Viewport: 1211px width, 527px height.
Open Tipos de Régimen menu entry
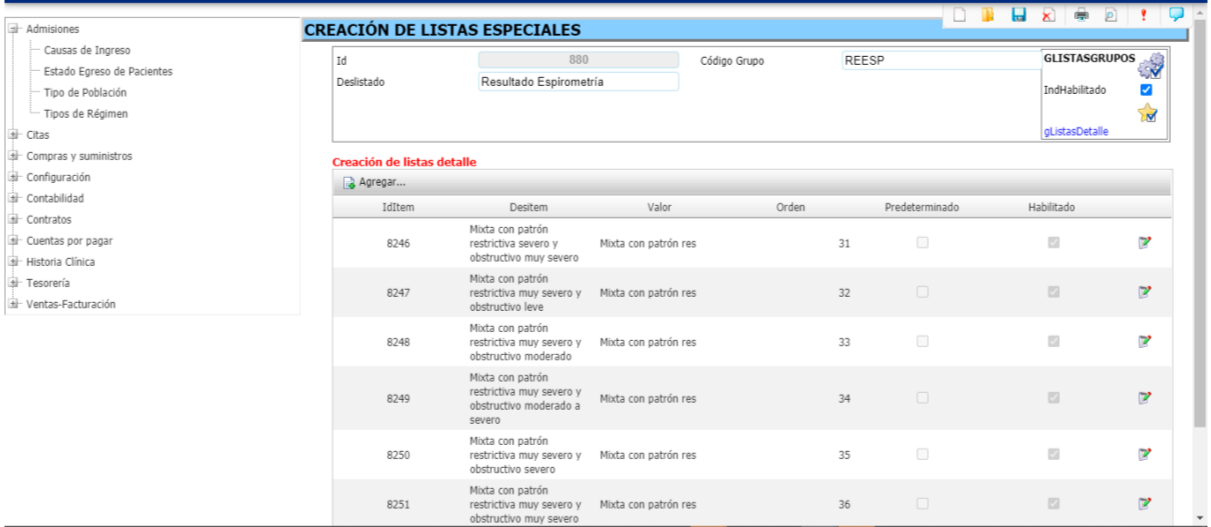[86, 114]
